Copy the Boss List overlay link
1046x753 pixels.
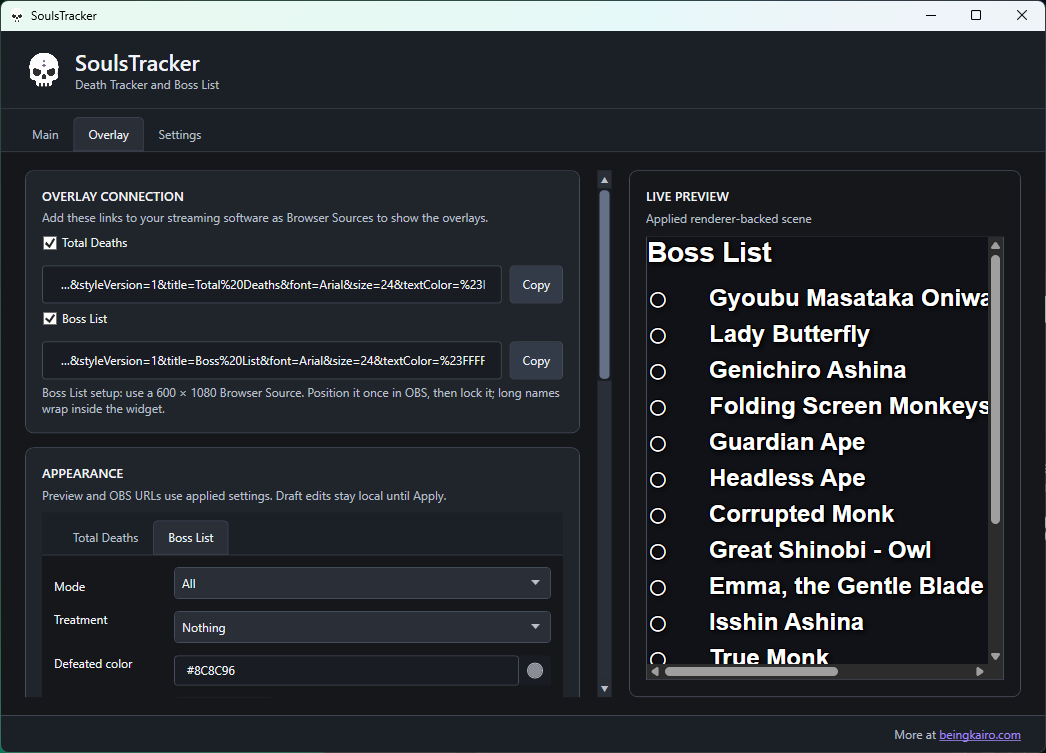click(x=536, y=361)
